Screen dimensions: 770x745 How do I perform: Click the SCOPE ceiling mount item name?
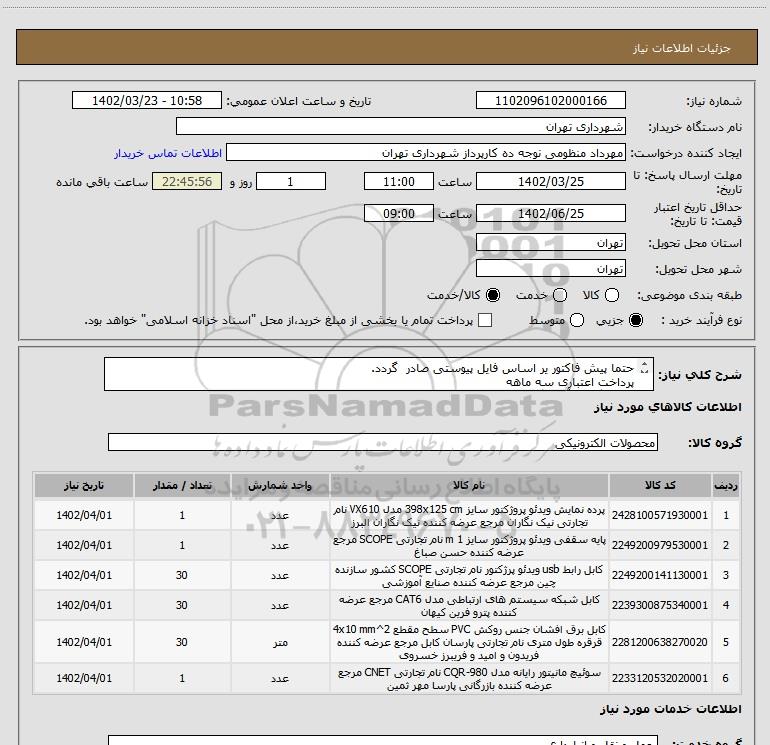point(469,546)
